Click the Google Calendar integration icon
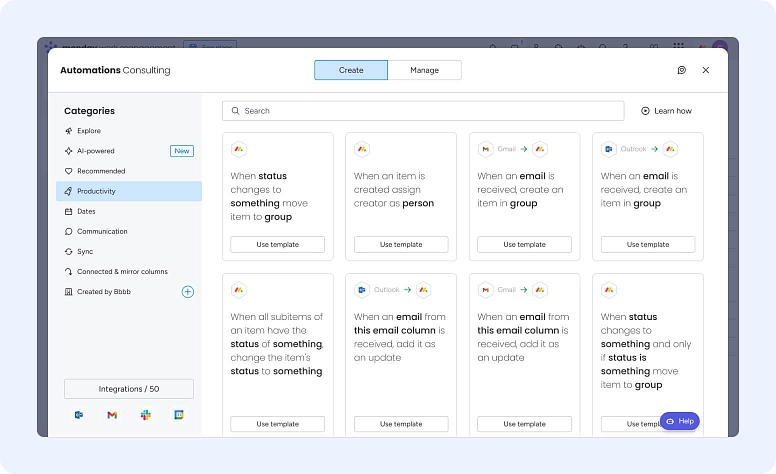Screen dimensions: 776x474 (x=179, y=414)
